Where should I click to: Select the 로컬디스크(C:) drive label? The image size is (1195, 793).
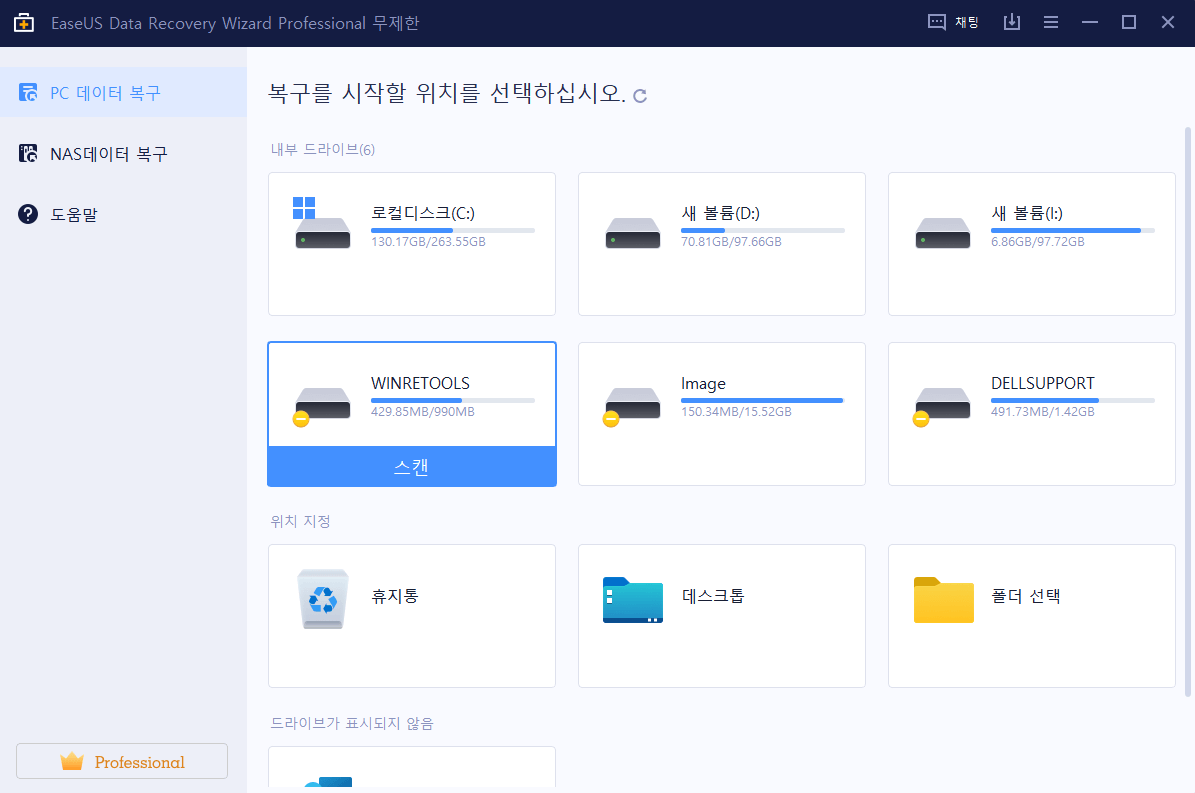click(423, 213)
